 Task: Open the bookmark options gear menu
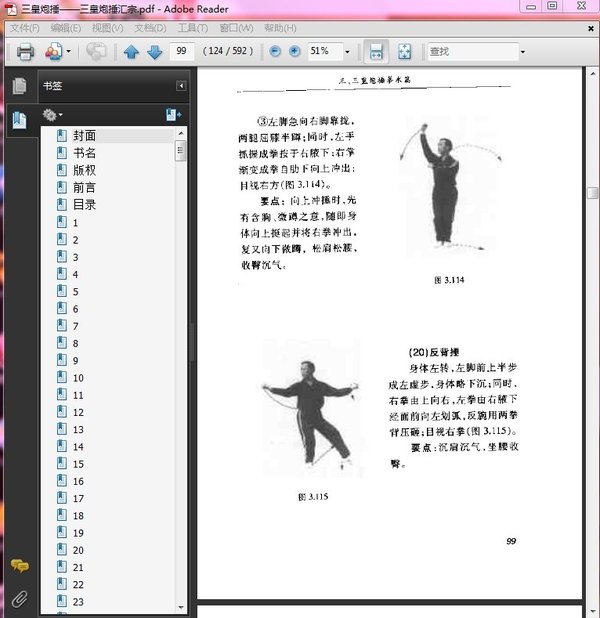(x=53, y=116)
